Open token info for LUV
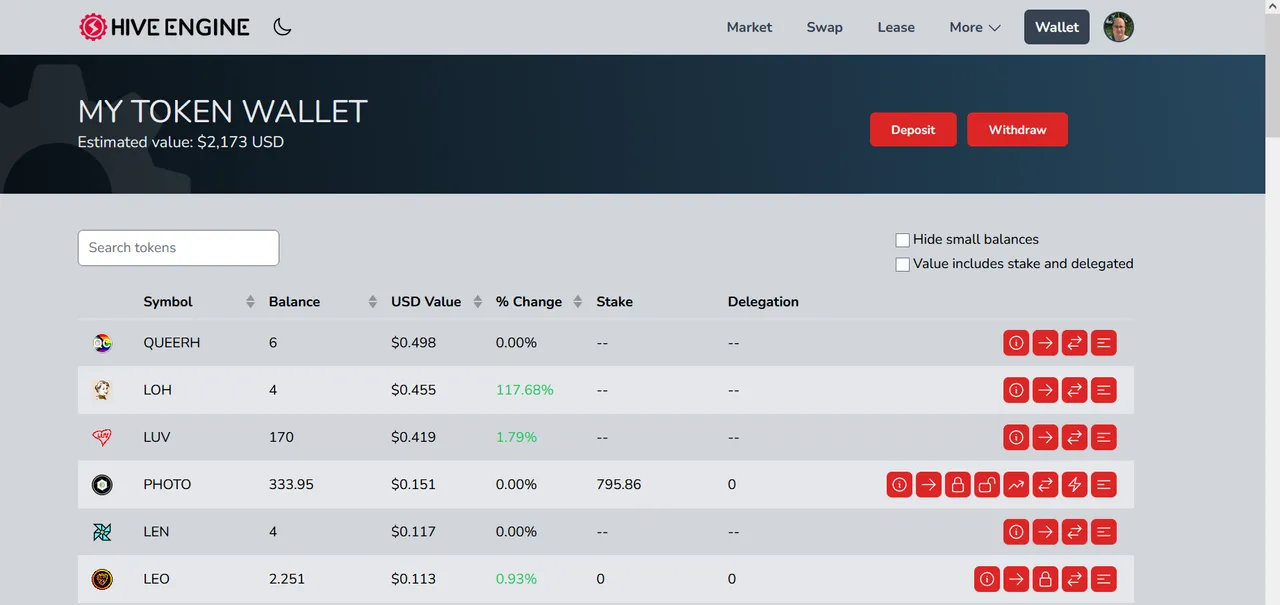 [1016, 437]
